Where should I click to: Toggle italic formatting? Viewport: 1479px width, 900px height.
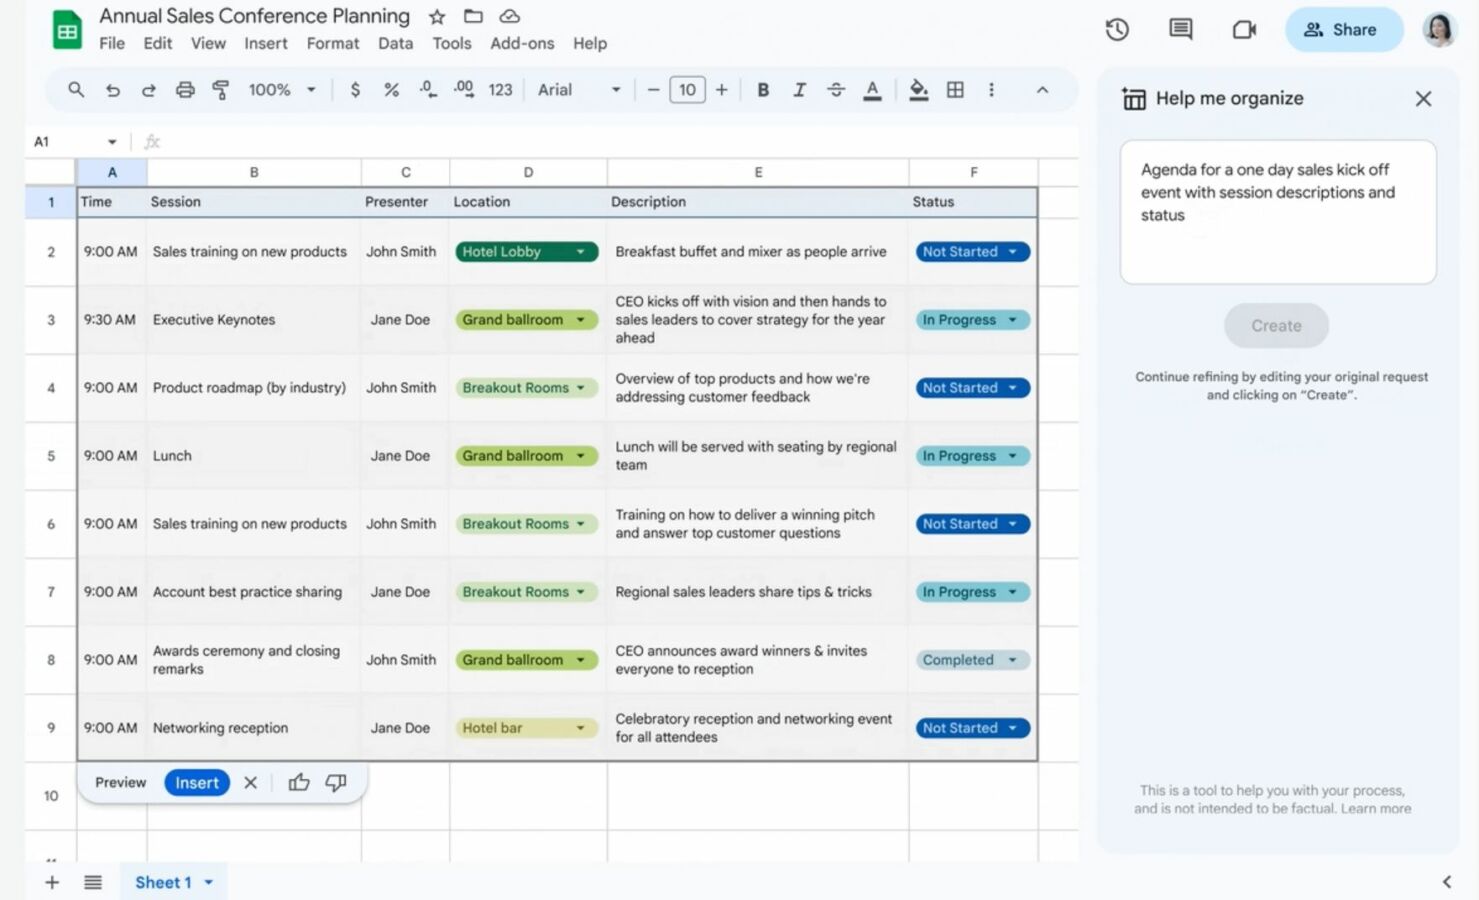[x=799, y=90]
